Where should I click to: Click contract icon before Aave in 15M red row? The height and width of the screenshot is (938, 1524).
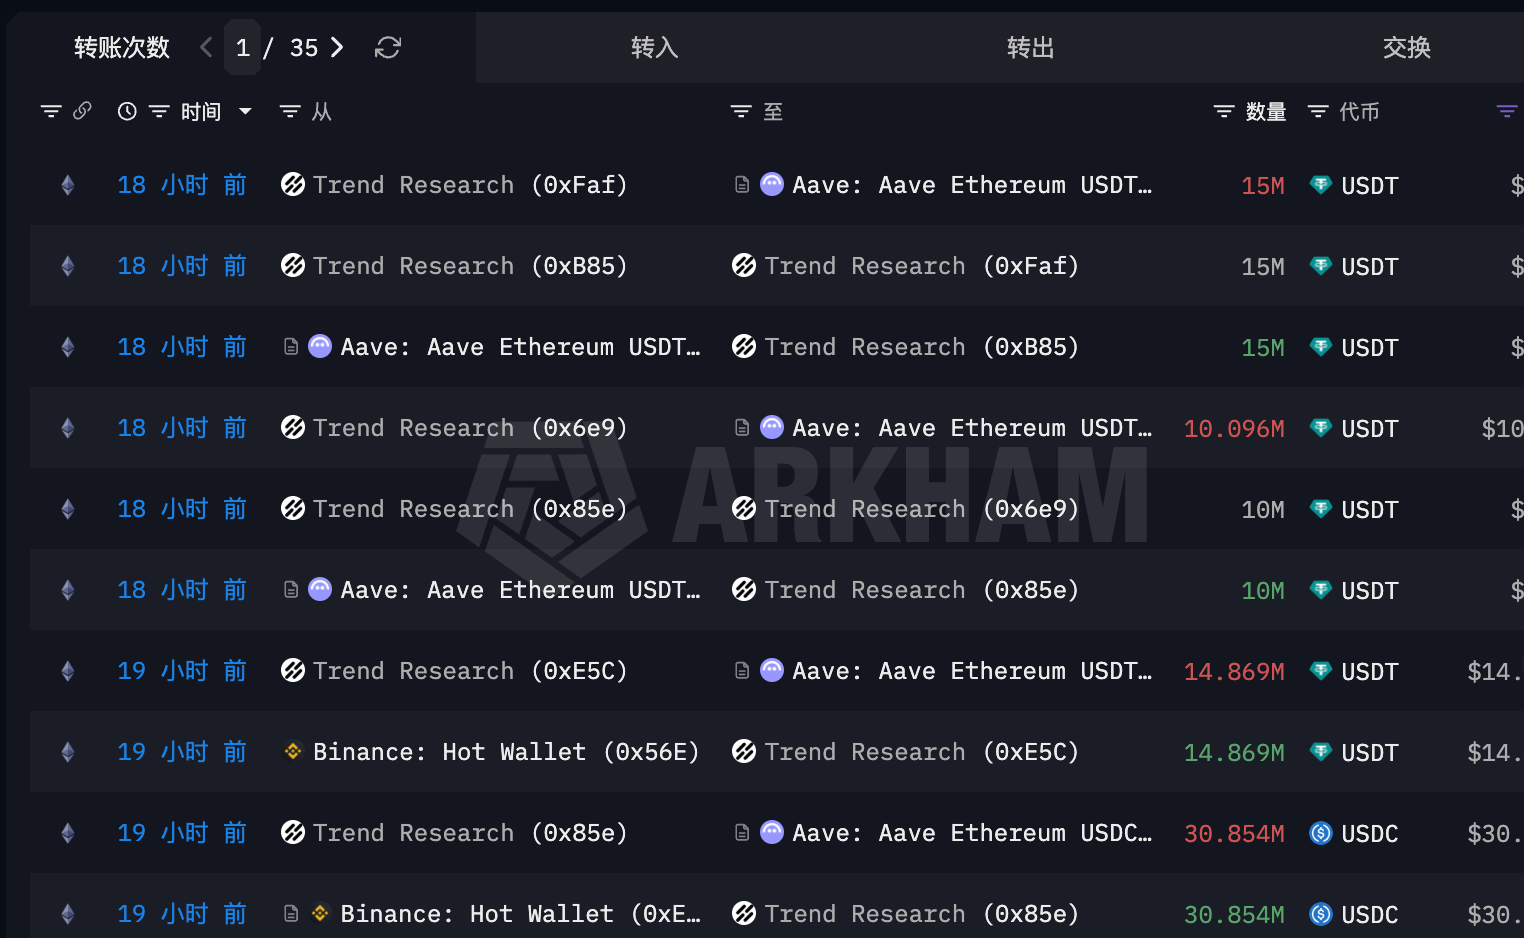(742, 185)
